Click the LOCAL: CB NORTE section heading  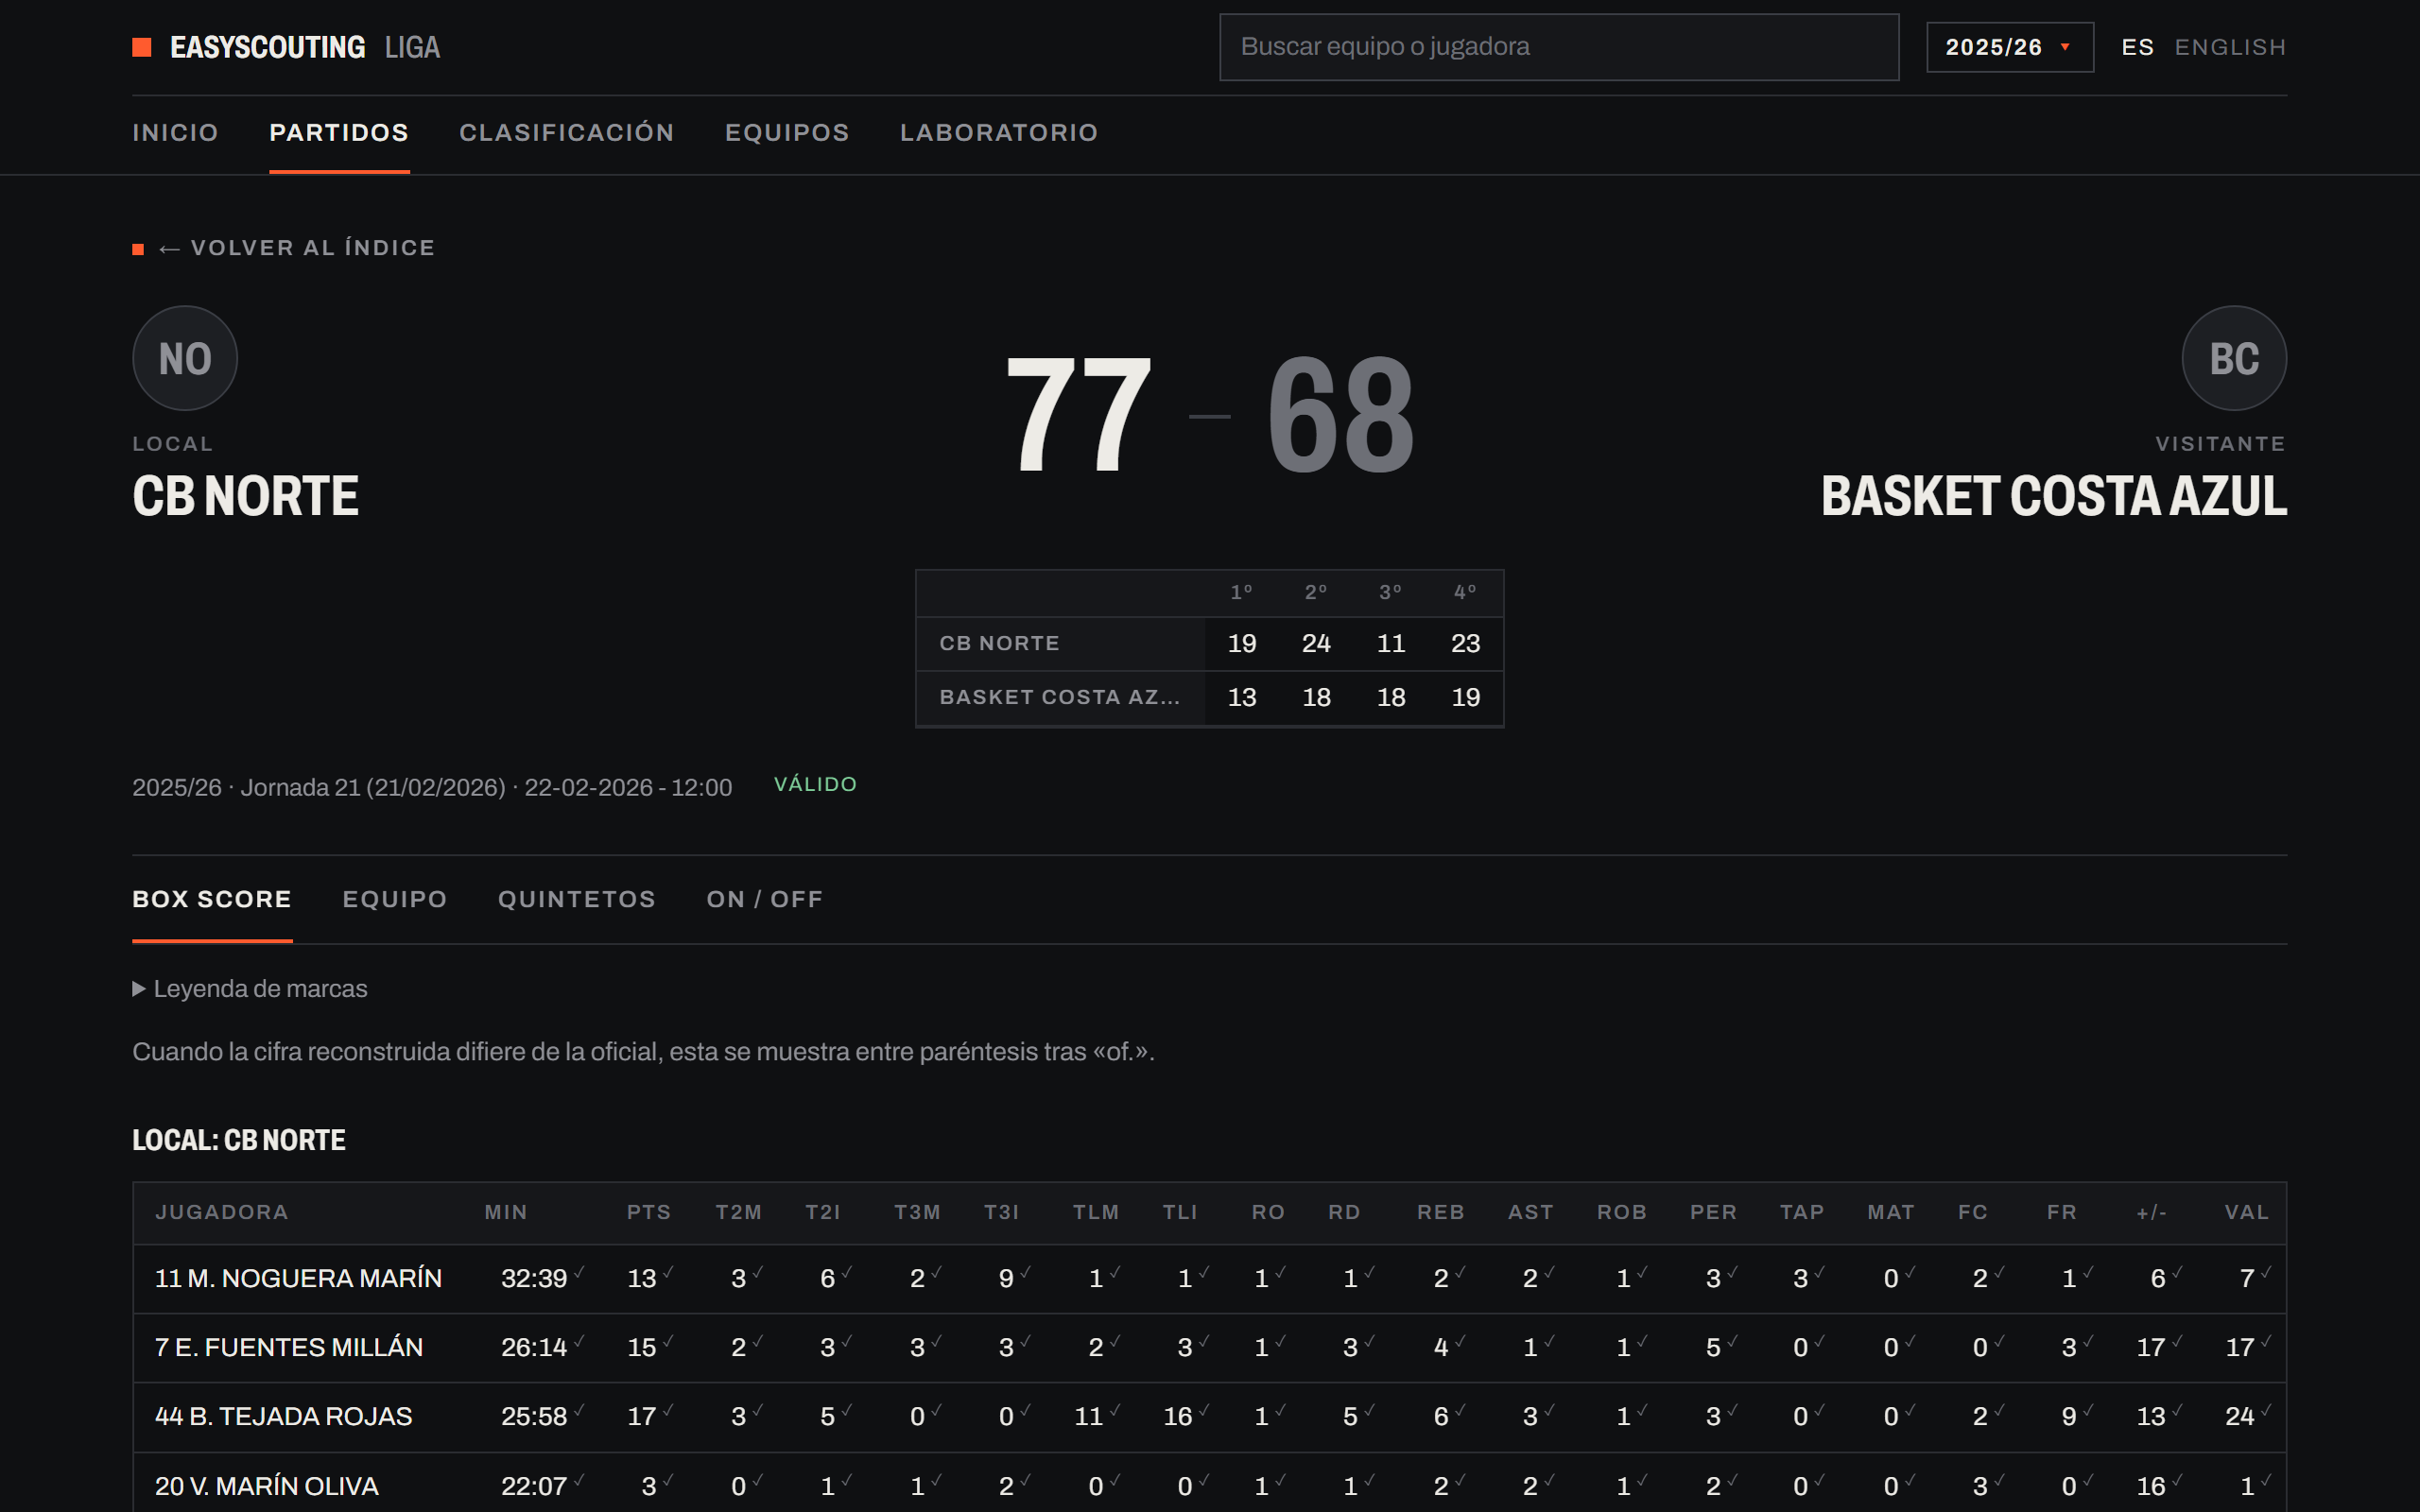(x=239, y=1140)
